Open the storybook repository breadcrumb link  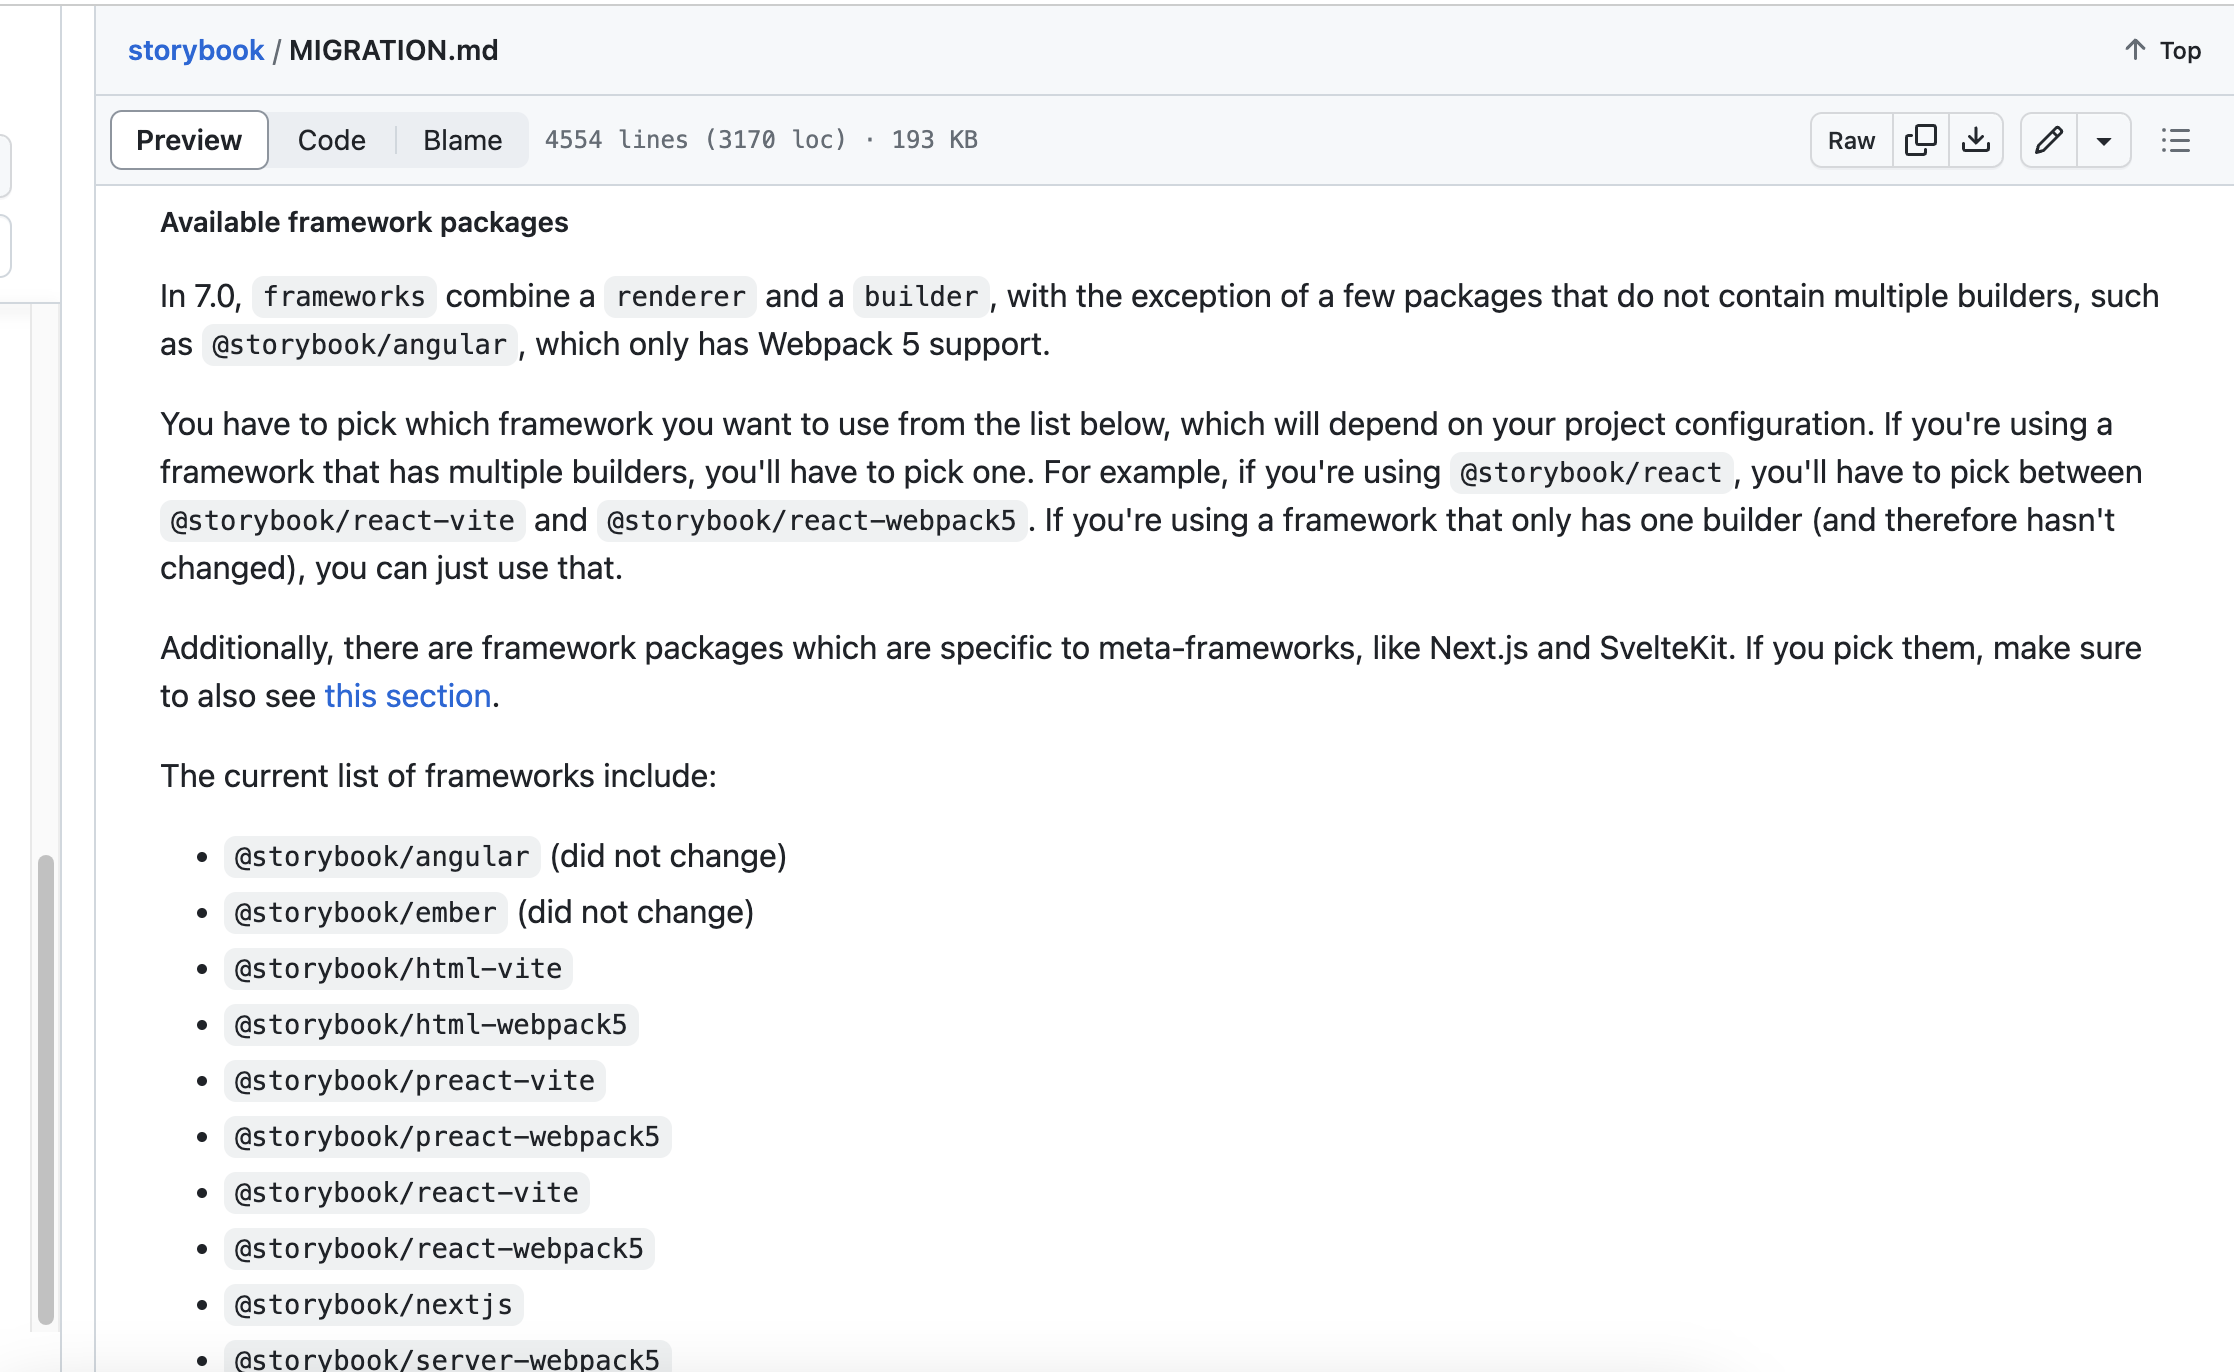(x=196, y=50)
